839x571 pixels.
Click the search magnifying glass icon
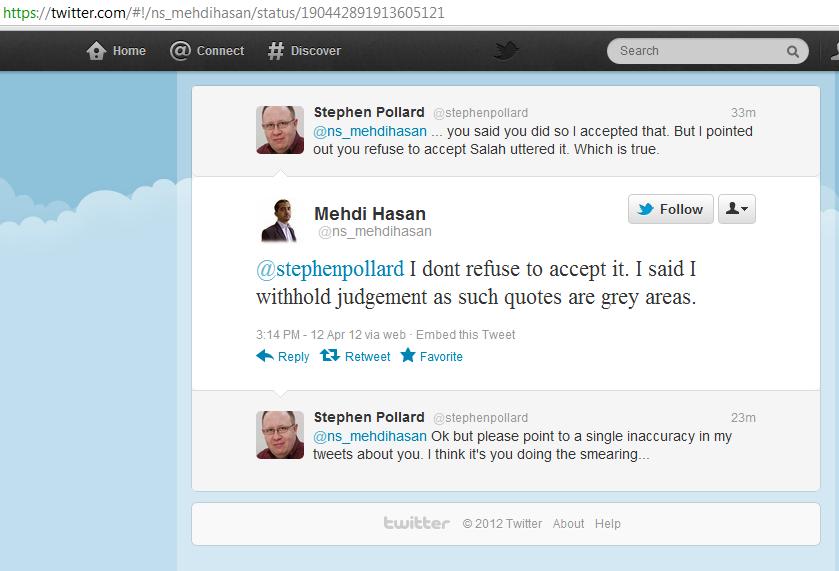[793, 51]
